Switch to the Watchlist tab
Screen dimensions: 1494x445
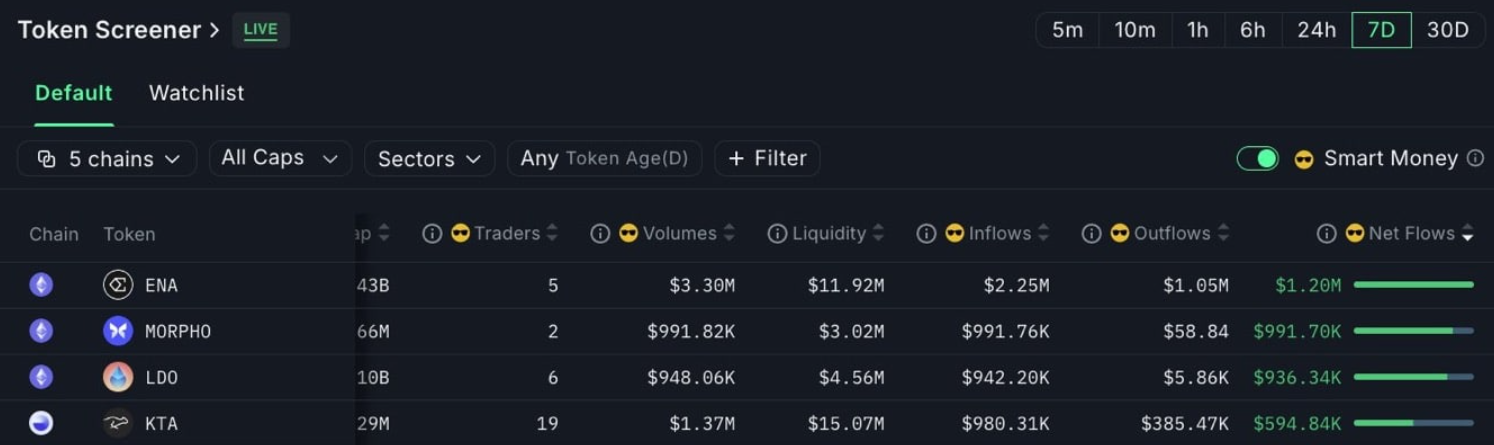pos(196,93)
